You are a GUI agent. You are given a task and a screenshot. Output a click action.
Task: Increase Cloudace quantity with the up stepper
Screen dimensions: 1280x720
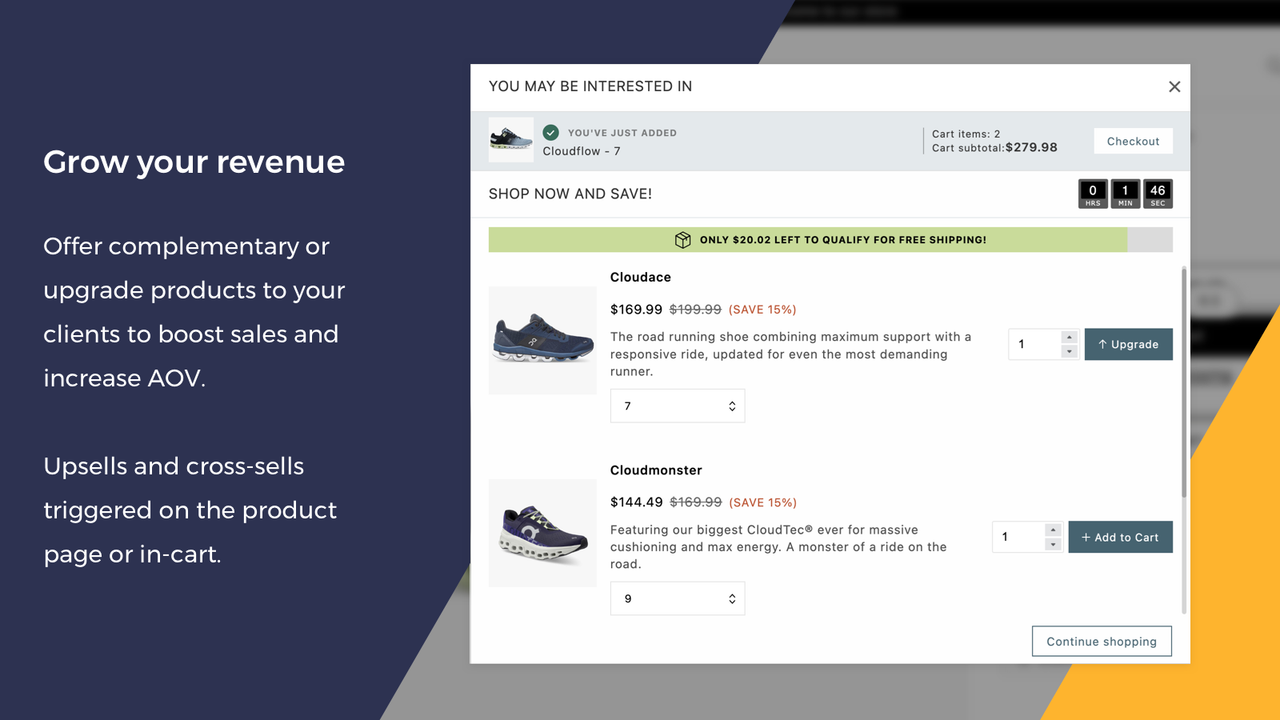click(1068, 337)
